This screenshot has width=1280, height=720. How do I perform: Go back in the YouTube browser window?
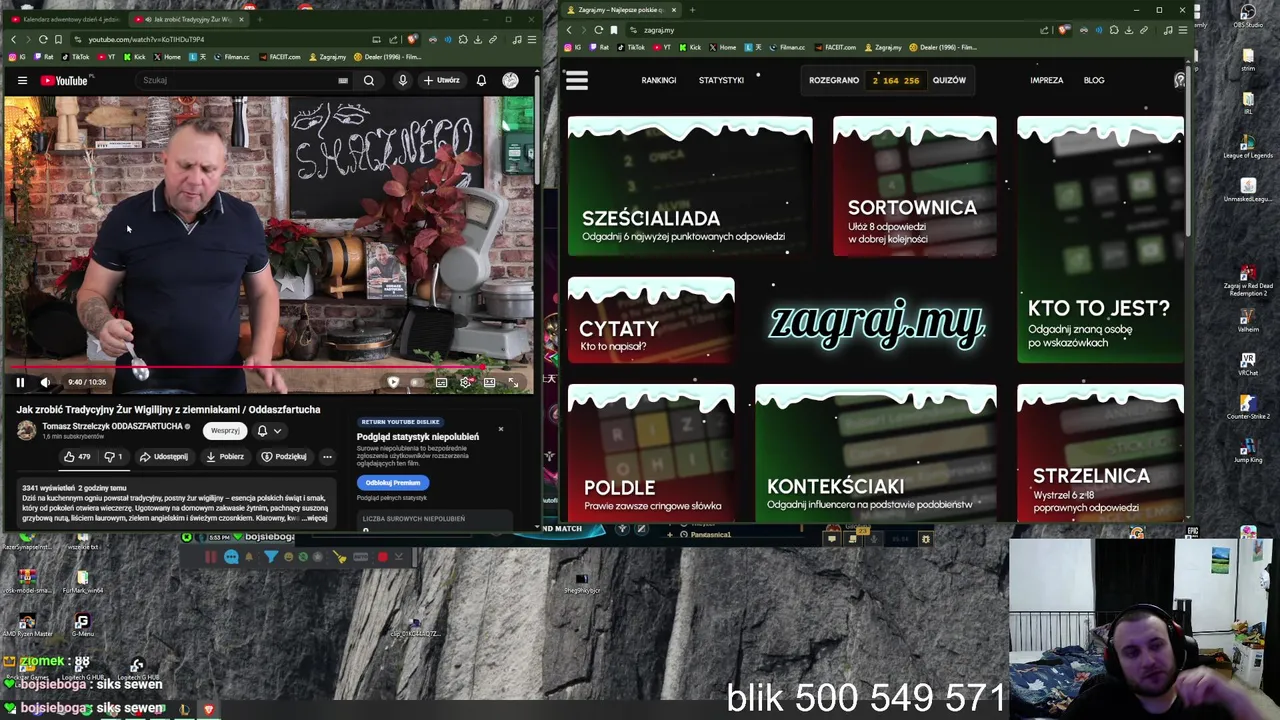pos(13,39)
